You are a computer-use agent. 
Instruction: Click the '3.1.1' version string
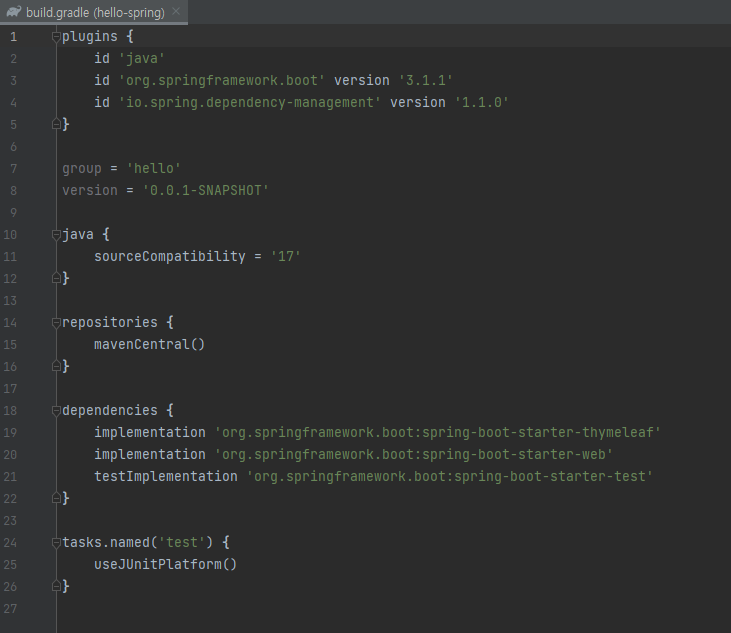tap(426, 81)
